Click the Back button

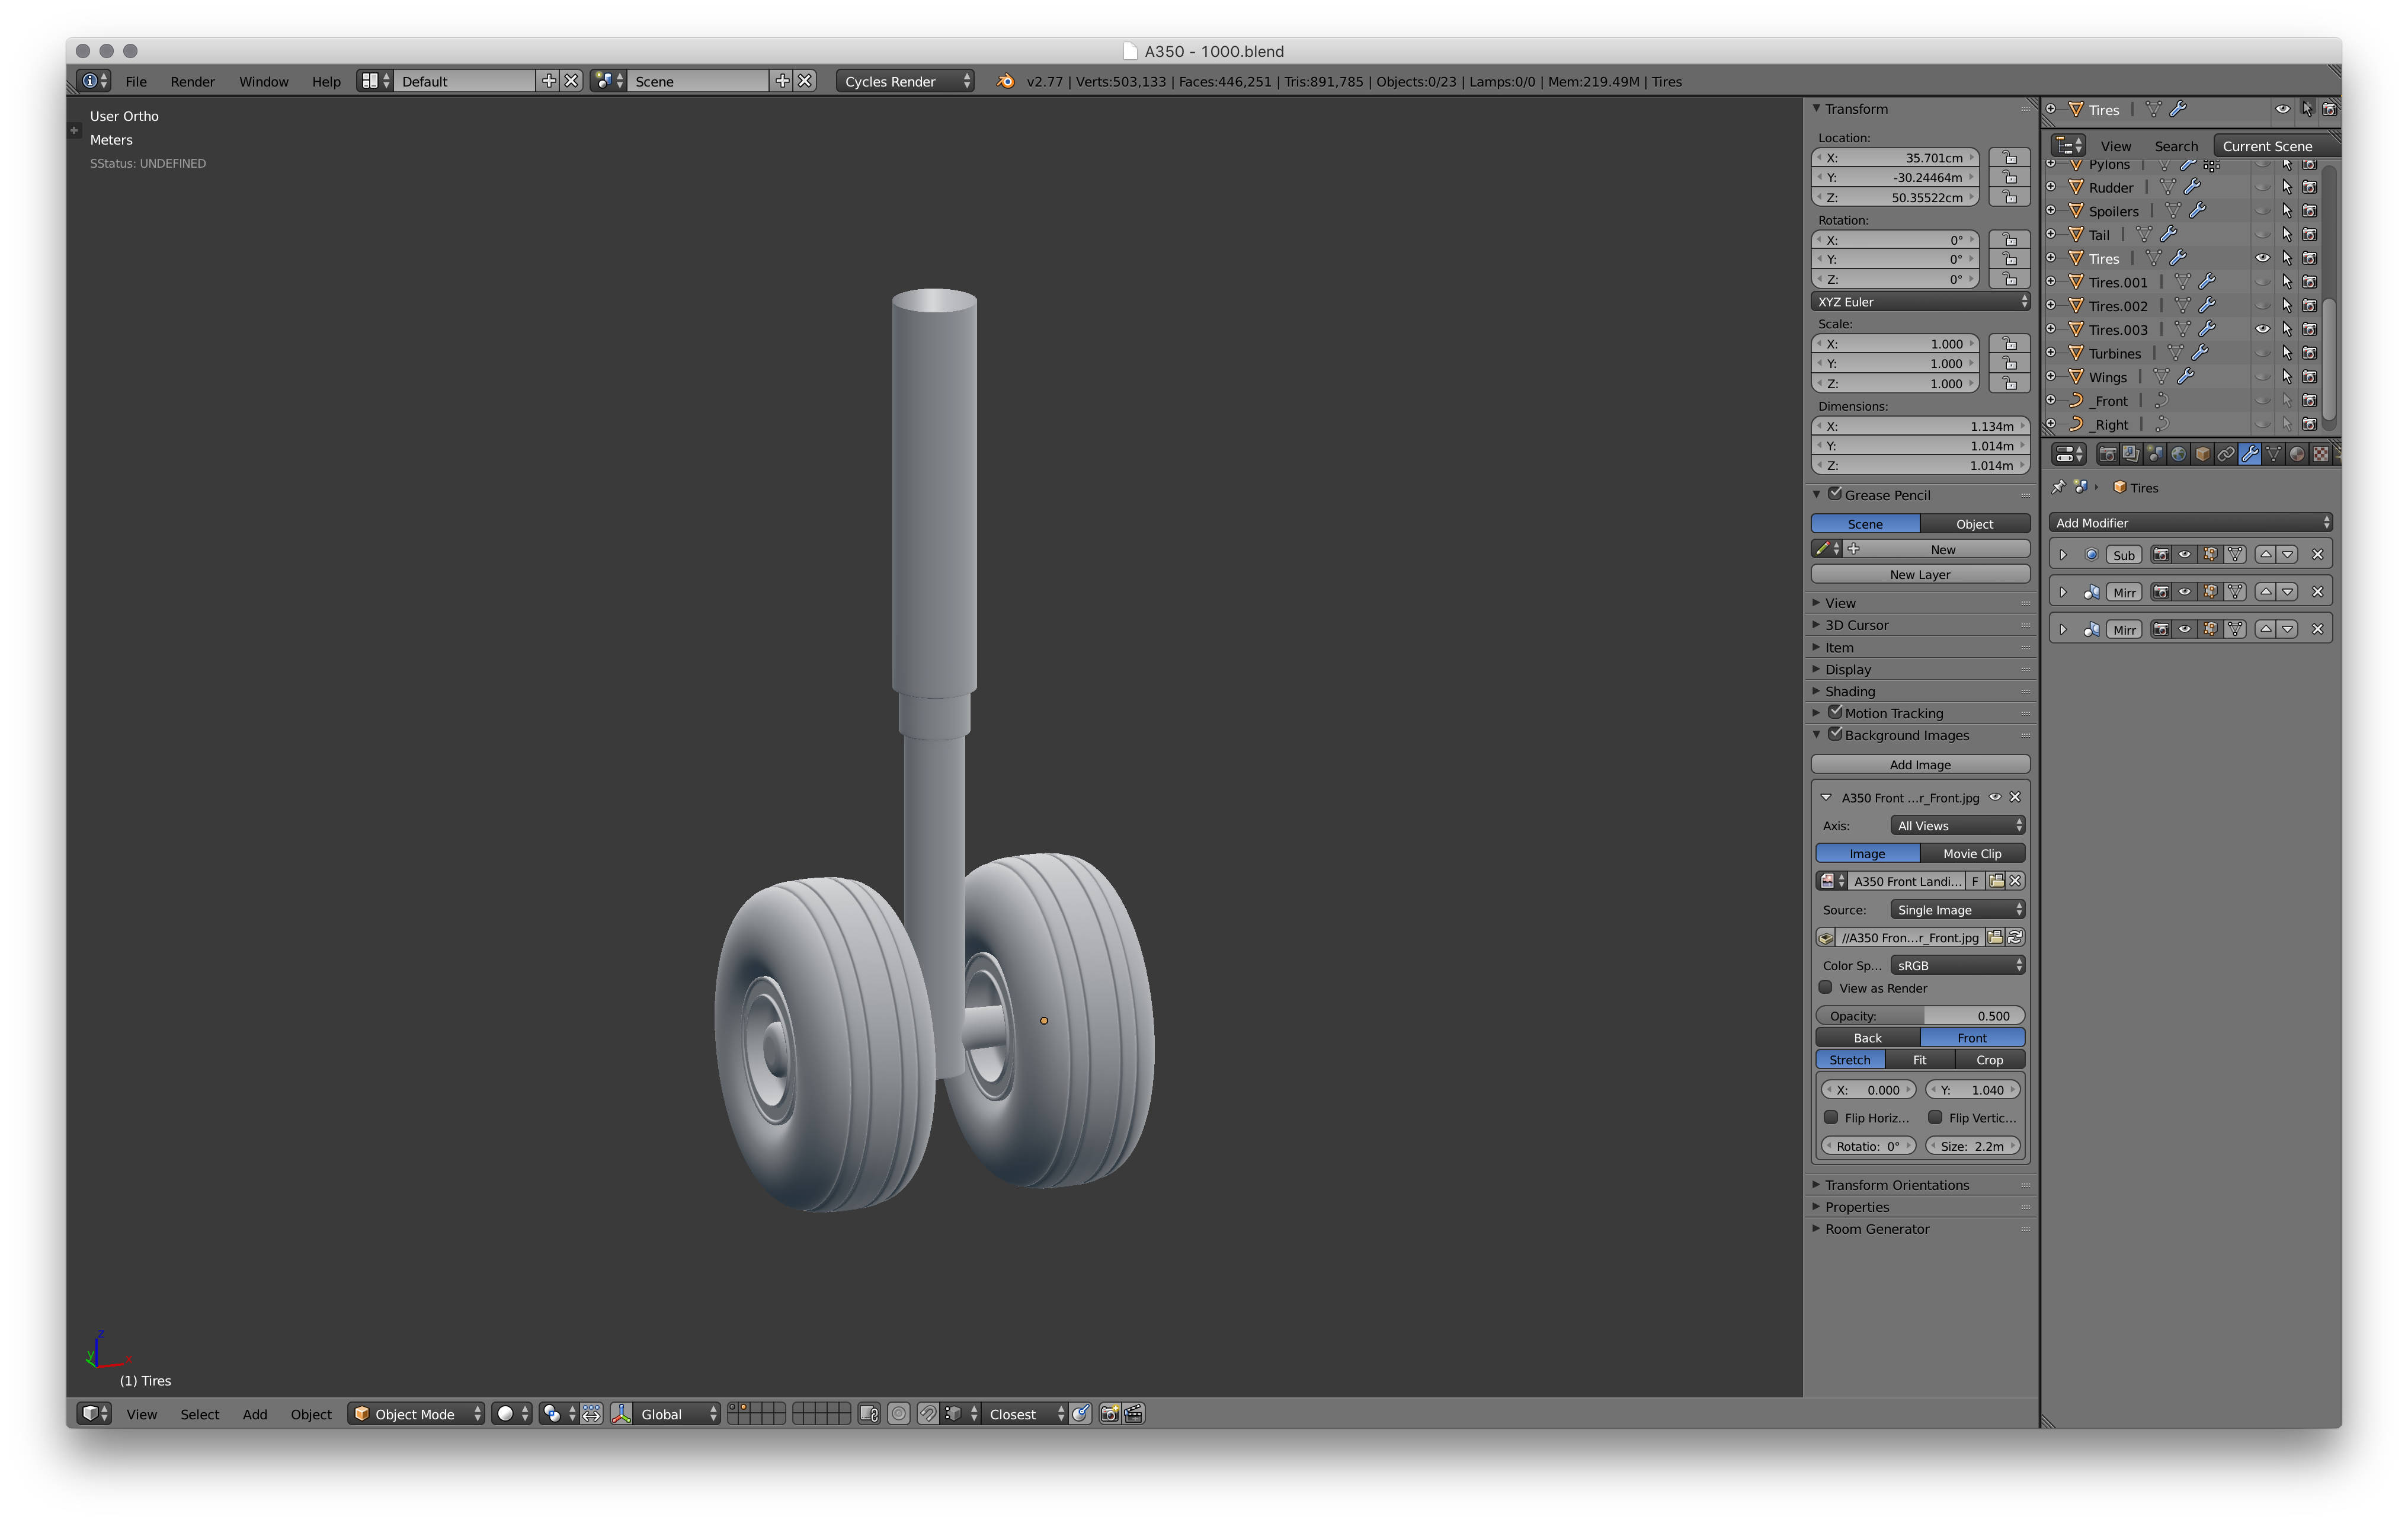(x=1867, y=1038)
